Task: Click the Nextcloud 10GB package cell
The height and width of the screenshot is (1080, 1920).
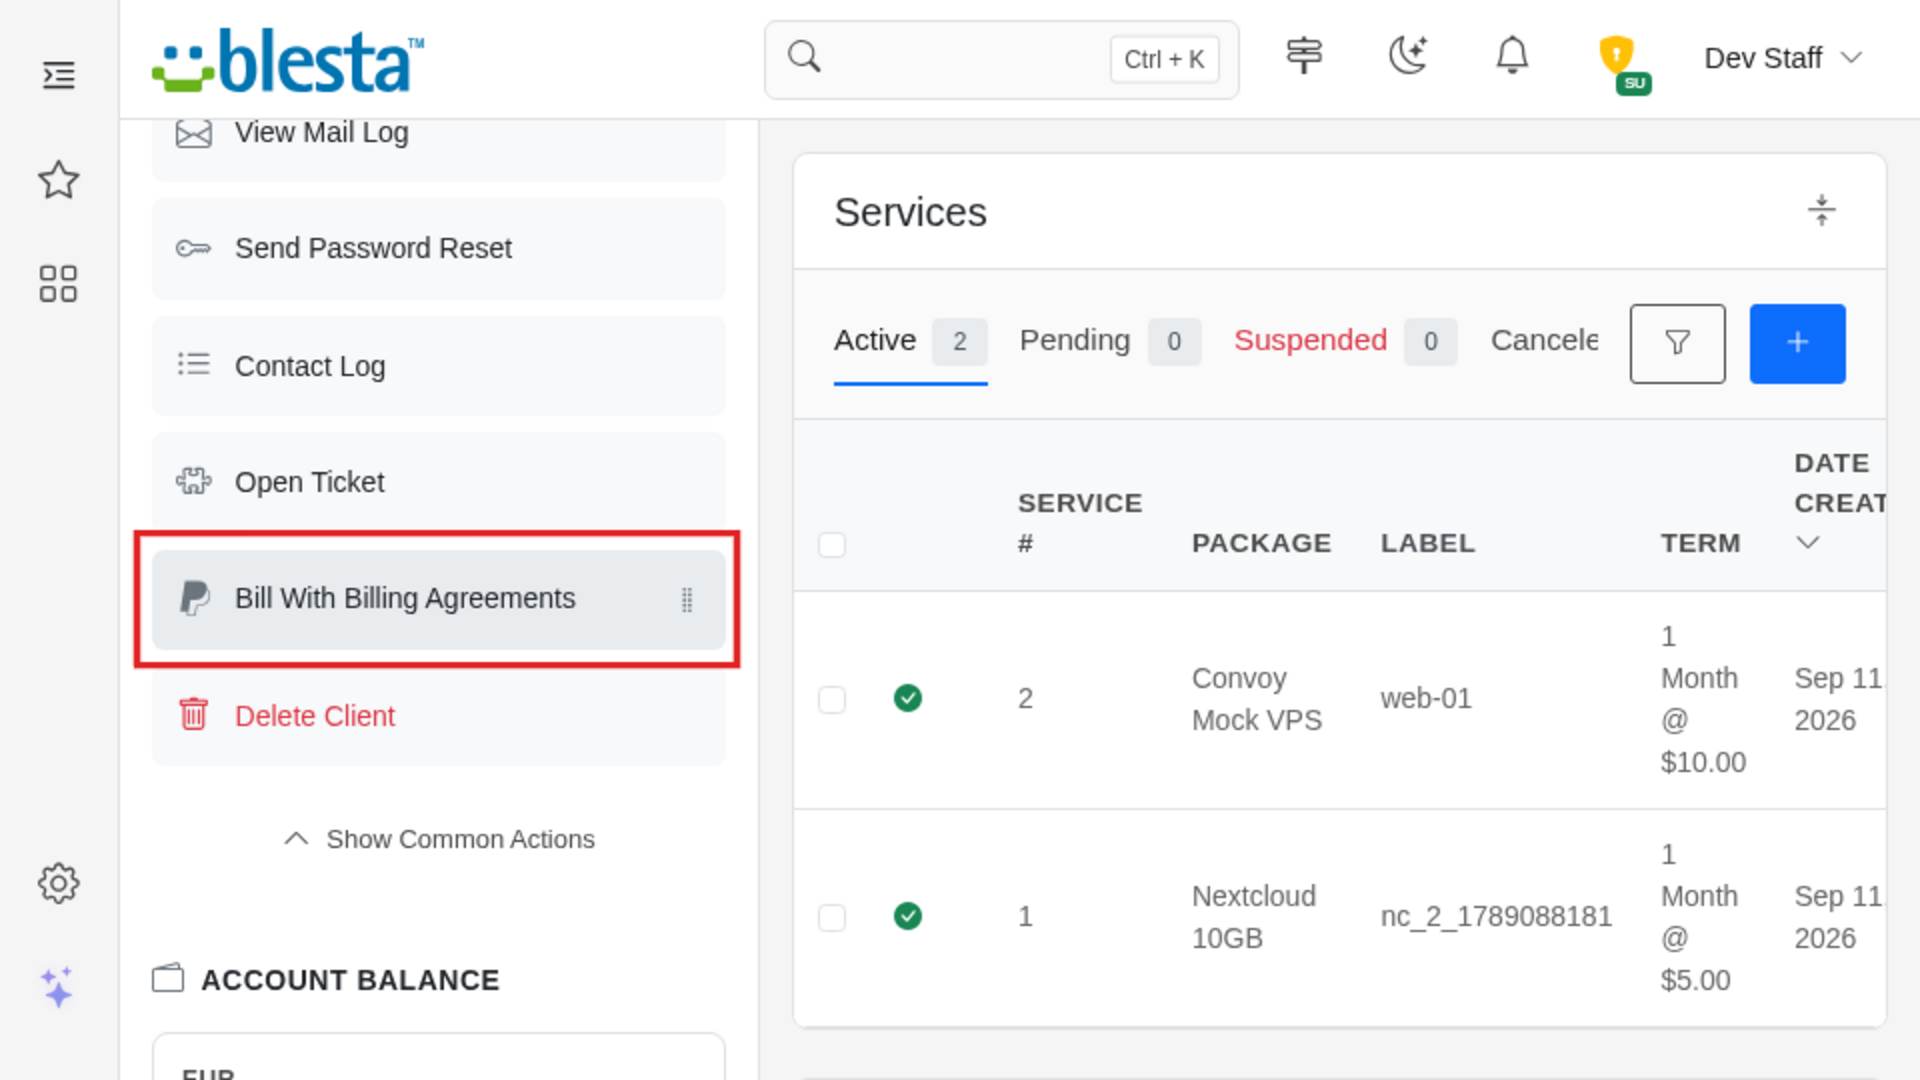Action: (1253, 917)
